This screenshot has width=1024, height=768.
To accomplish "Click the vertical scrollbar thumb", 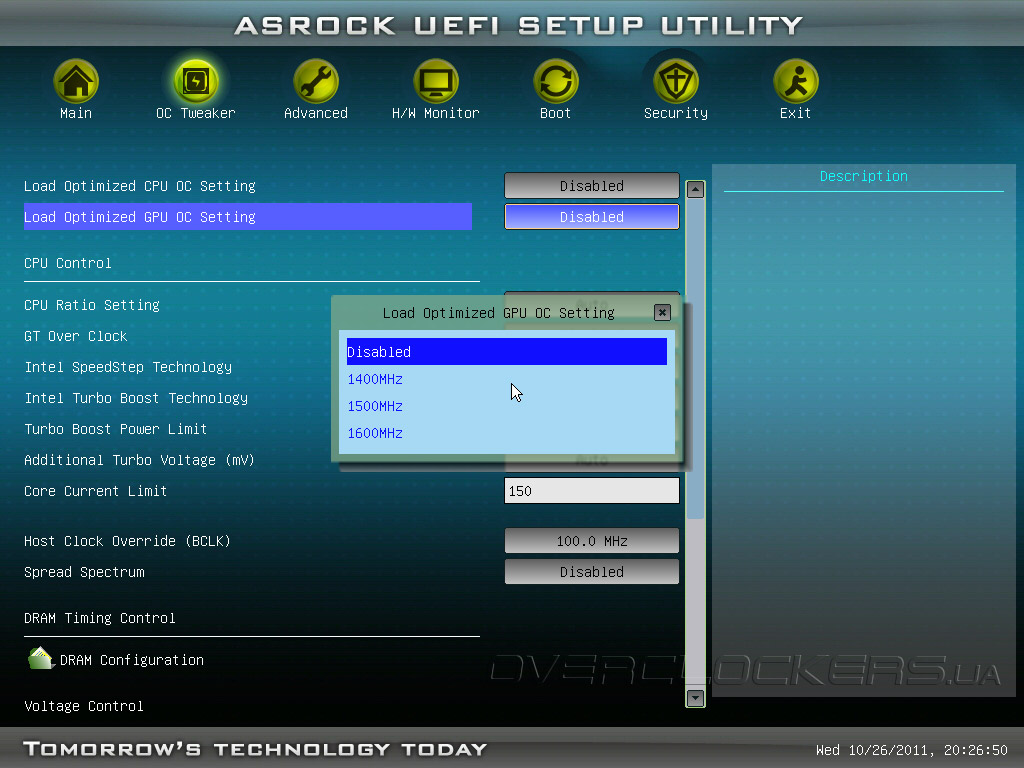I will 696,359.
